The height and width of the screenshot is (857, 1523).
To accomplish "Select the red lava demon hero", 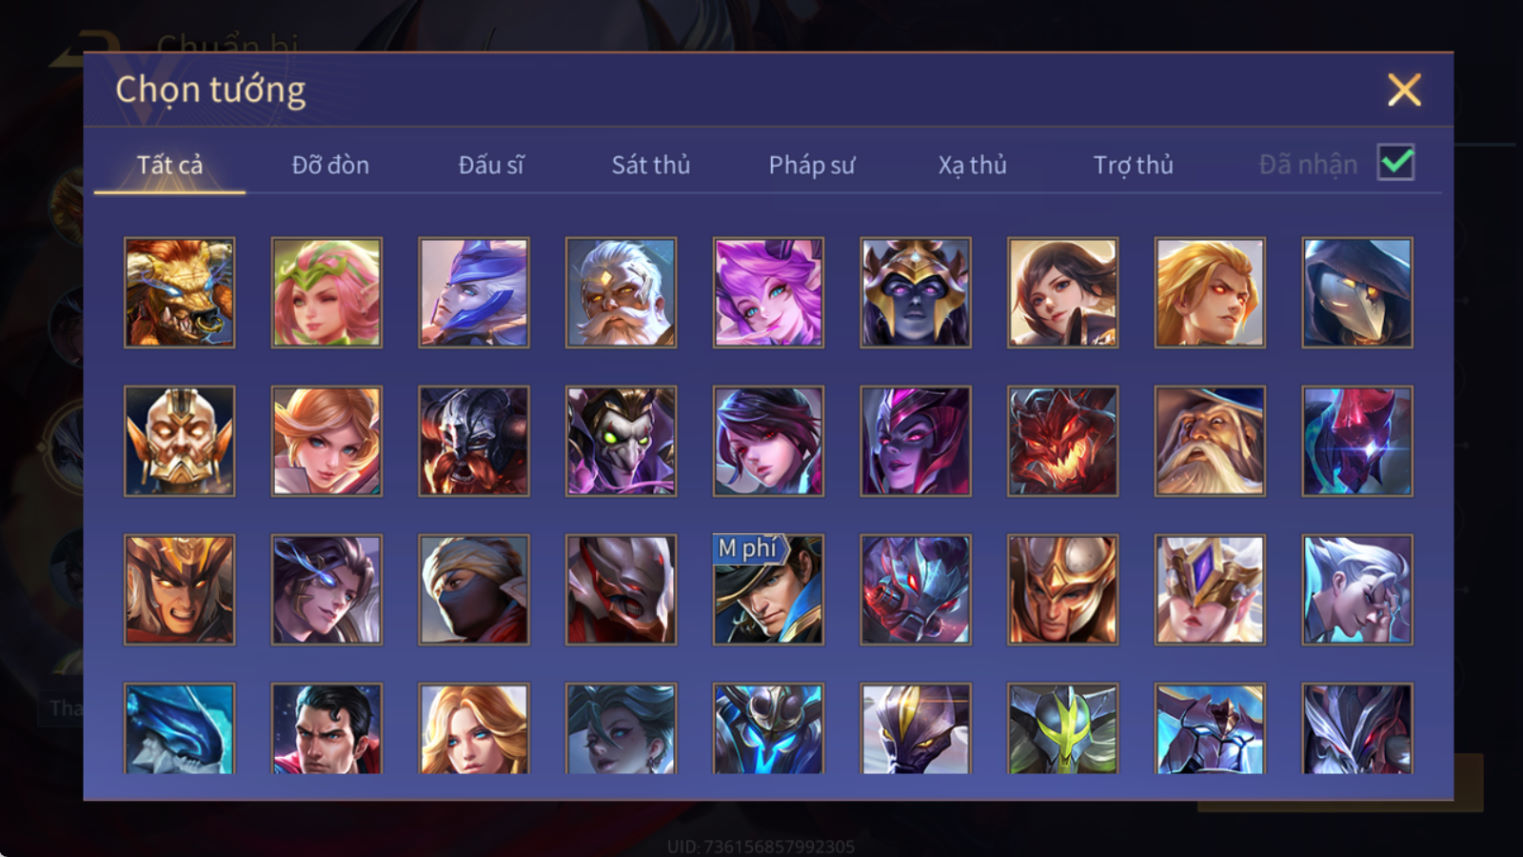I will coord(1062,441).
